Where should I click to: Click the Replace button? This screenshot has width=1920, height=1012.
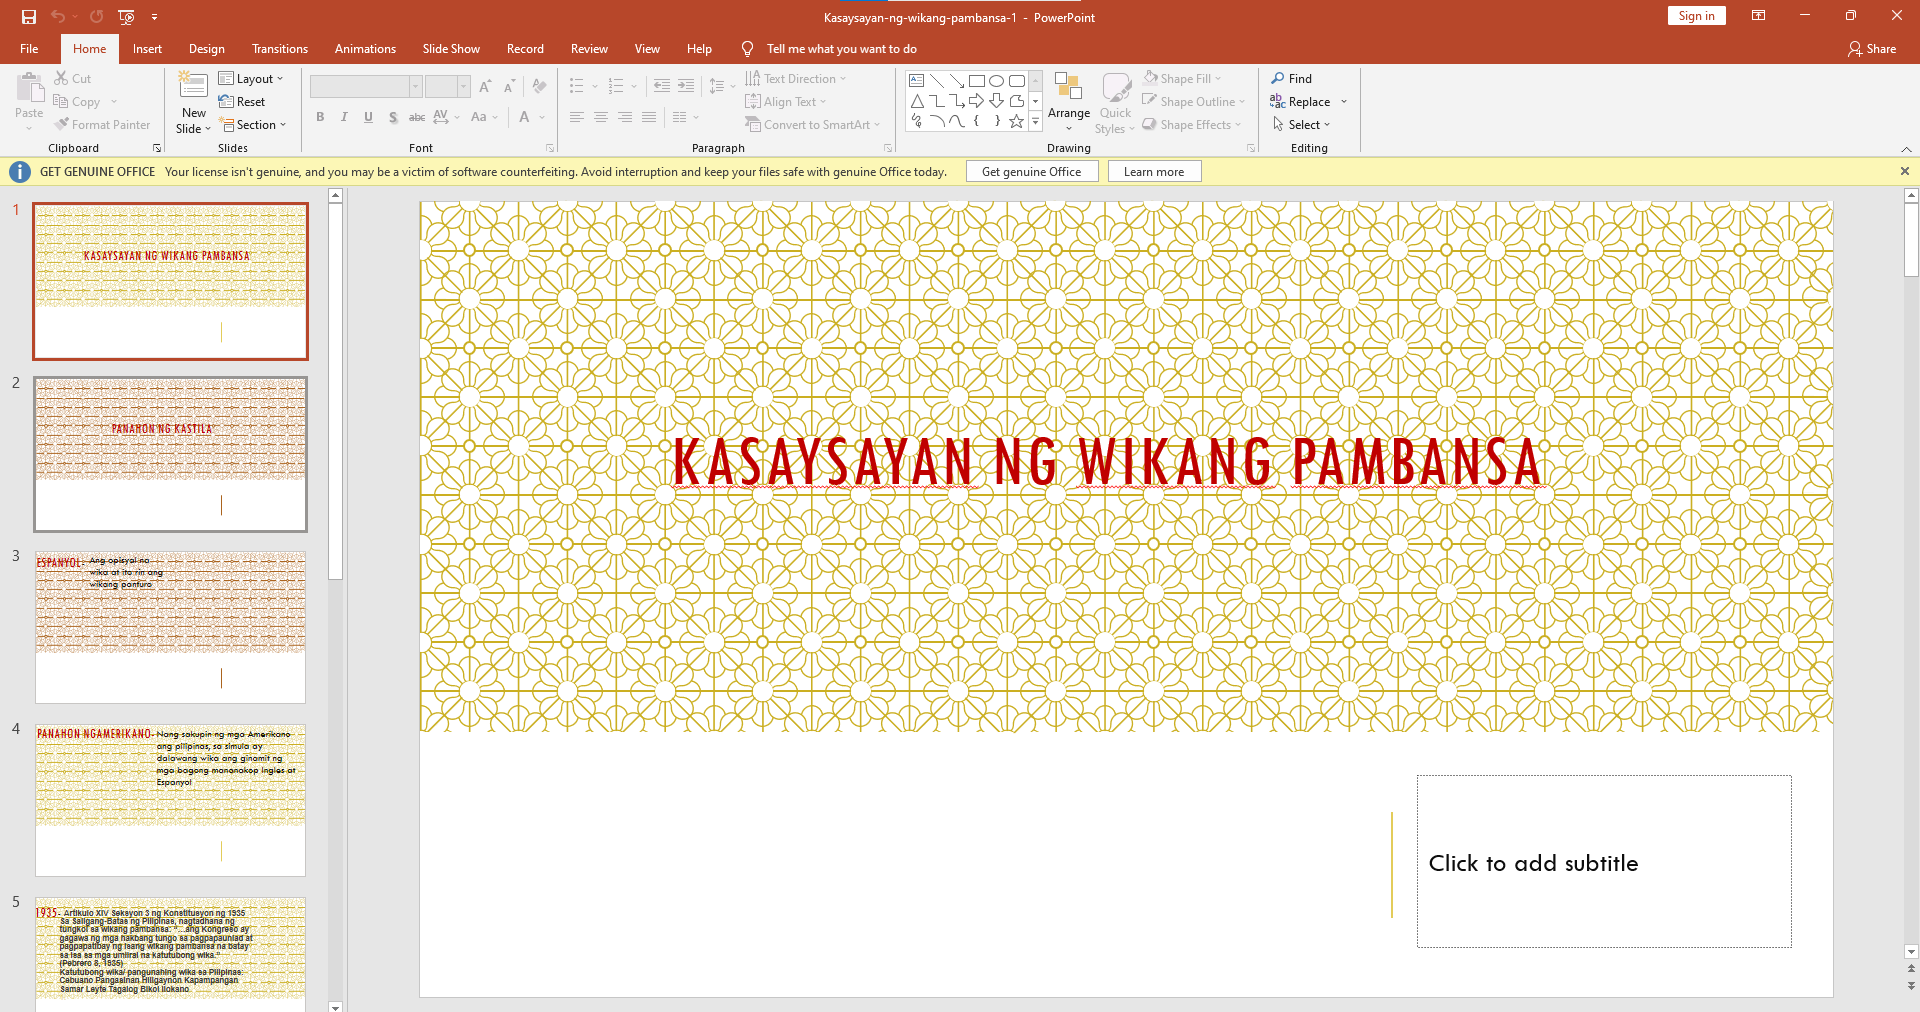pyautogui.click(x=1300, y=102)
